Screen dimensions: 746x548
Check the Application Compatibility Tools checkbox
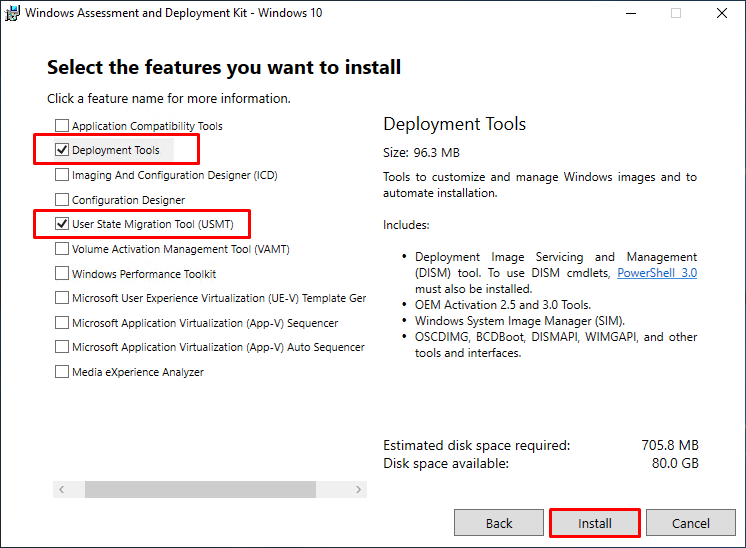(x=62, y=126)
